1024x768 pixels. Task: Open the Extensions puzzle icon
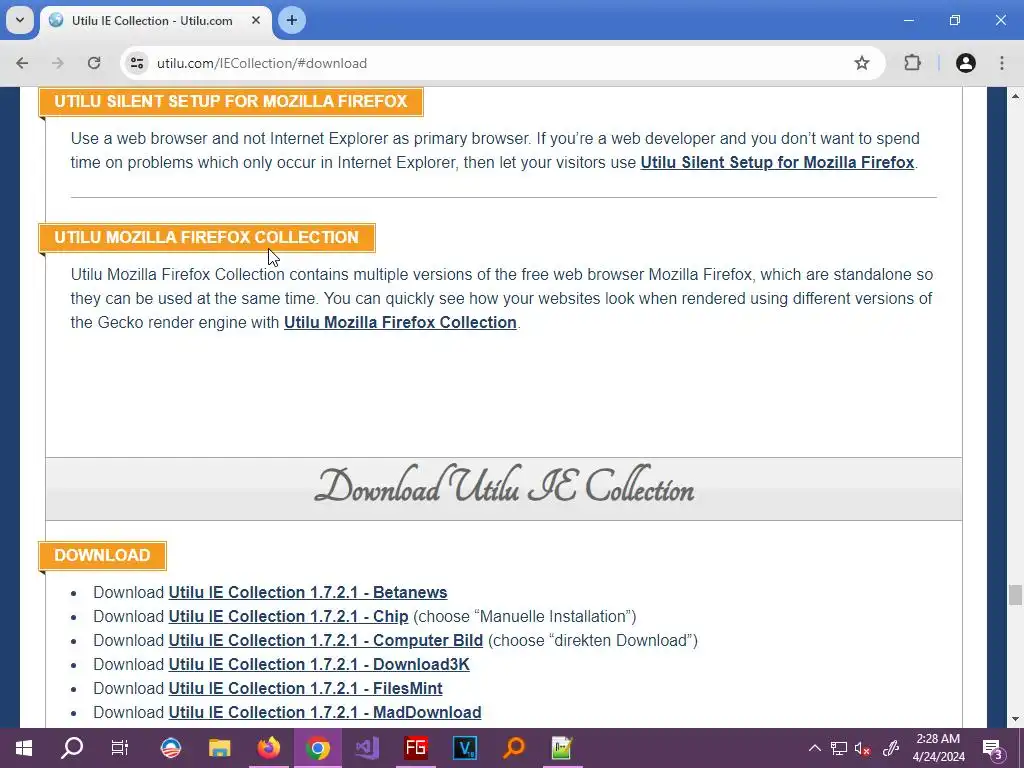tap(912, 63)
